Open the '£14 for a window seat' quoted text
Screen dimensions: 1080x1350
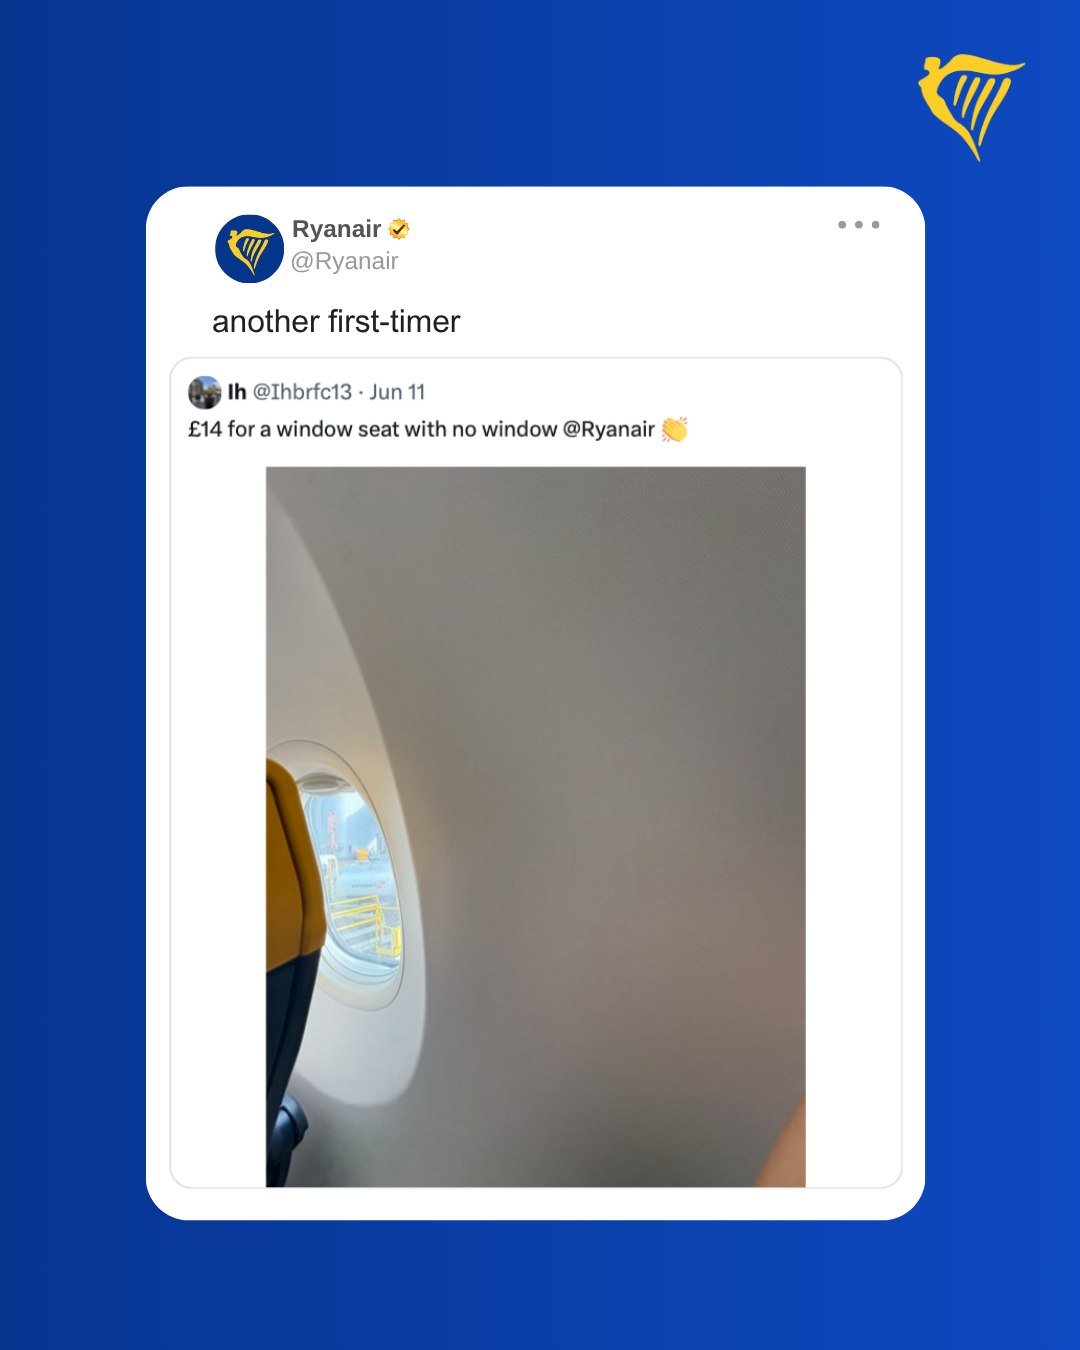point(421,429)
